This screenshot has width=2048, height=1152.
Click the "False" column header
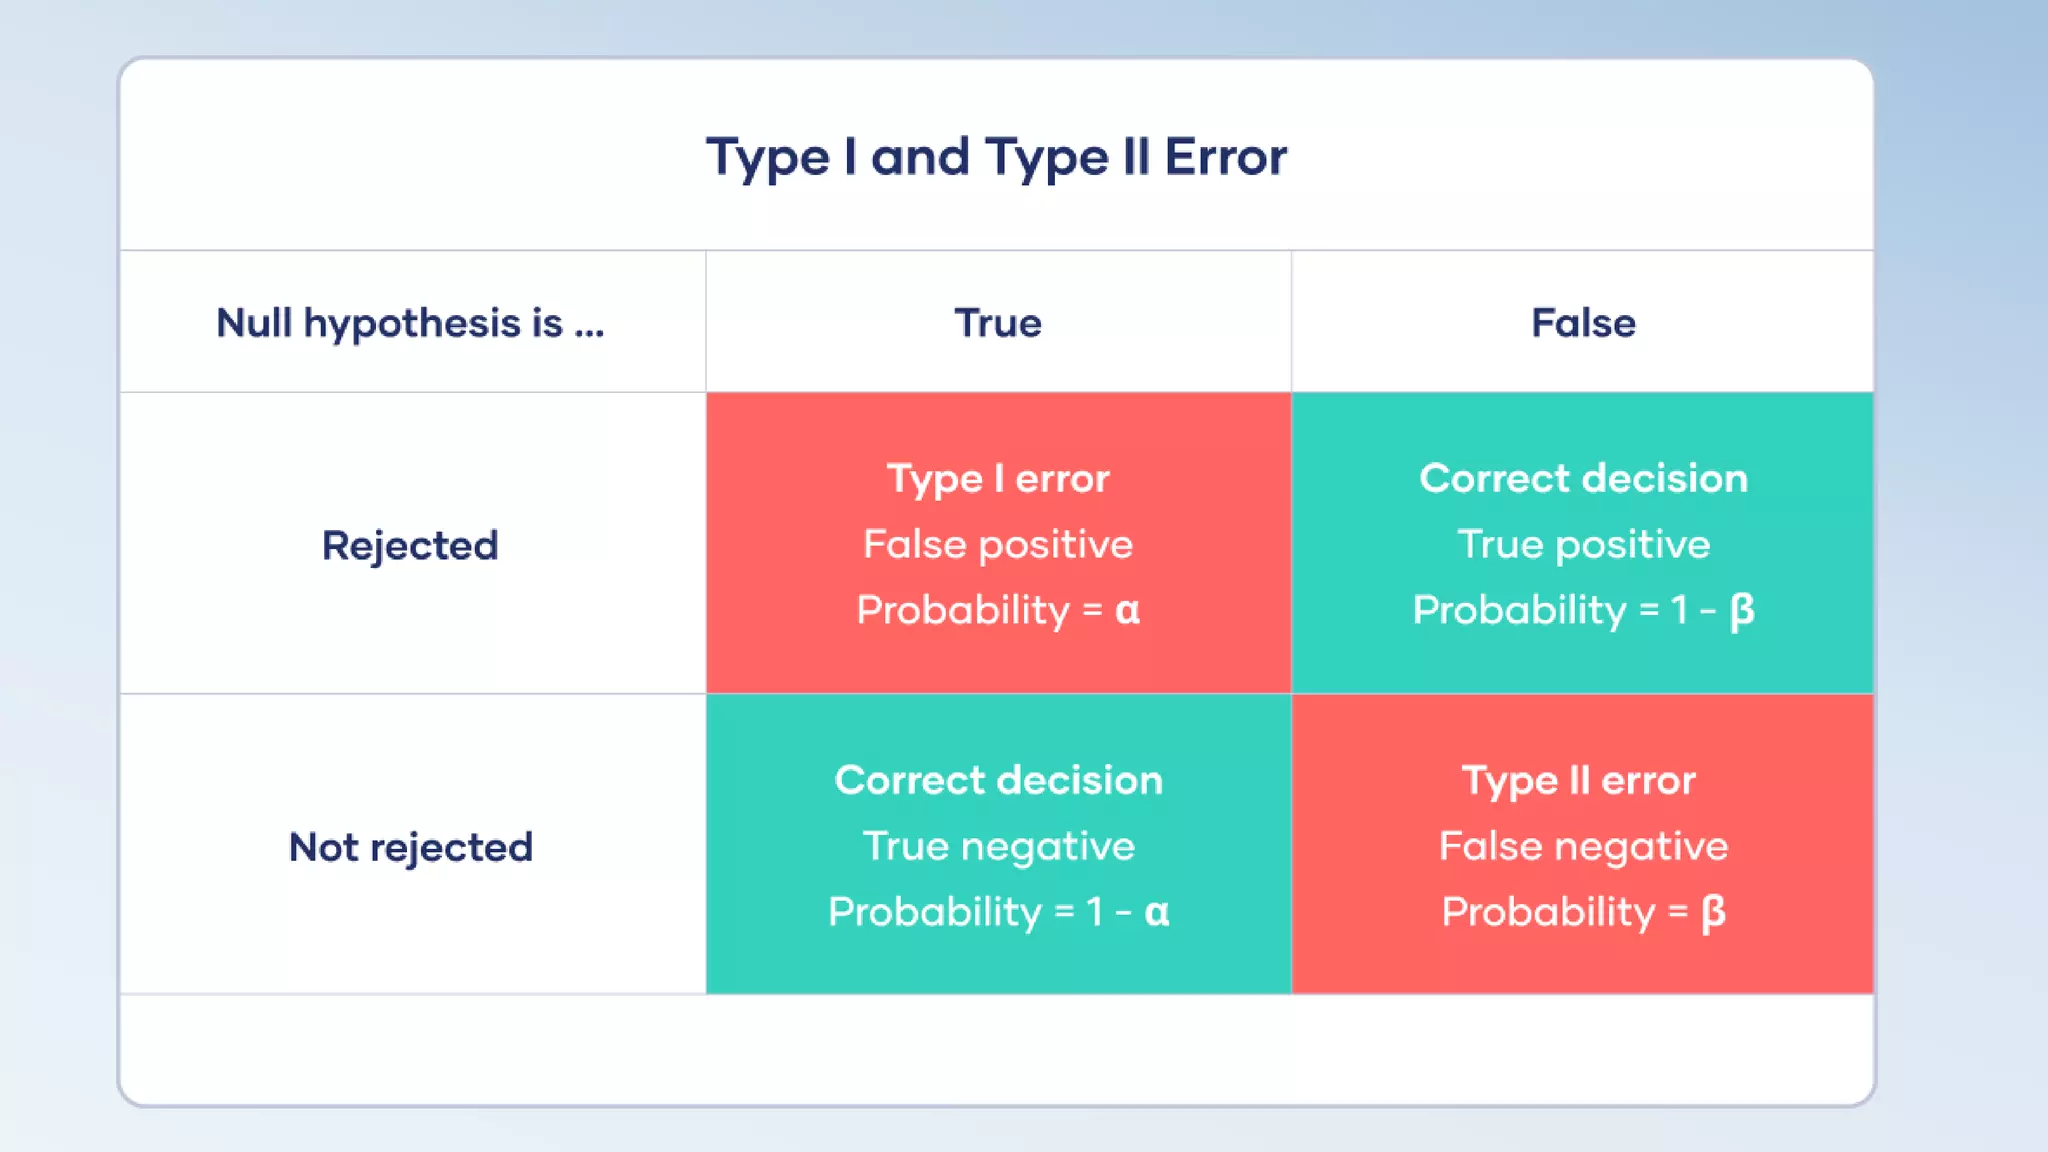point(1583,323)
